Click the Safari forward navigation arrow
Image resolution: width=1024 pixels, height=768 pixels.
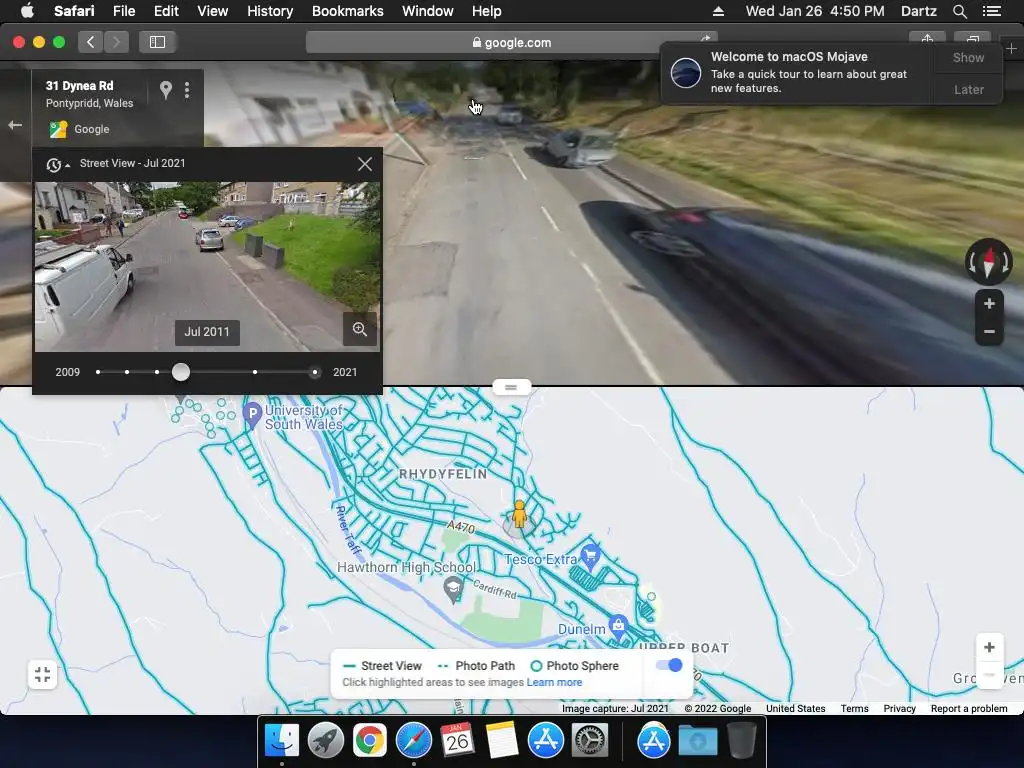tap(116, 42)
